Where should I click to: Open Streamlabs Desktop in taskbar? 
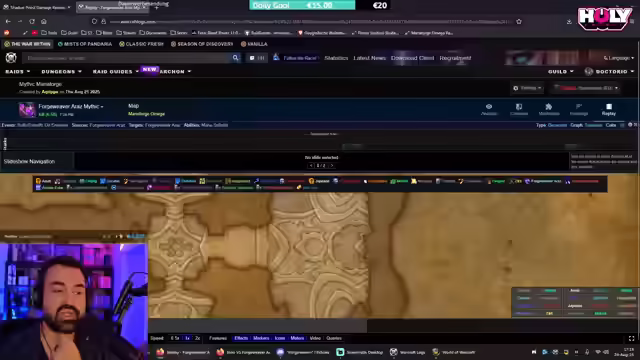click(x=359, y=352)
